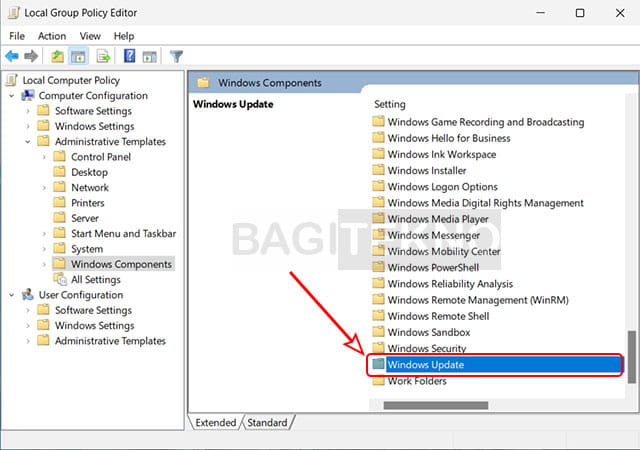
Task: Select Windows Game Recording and Broadcasting
Action: click(486, 122)
